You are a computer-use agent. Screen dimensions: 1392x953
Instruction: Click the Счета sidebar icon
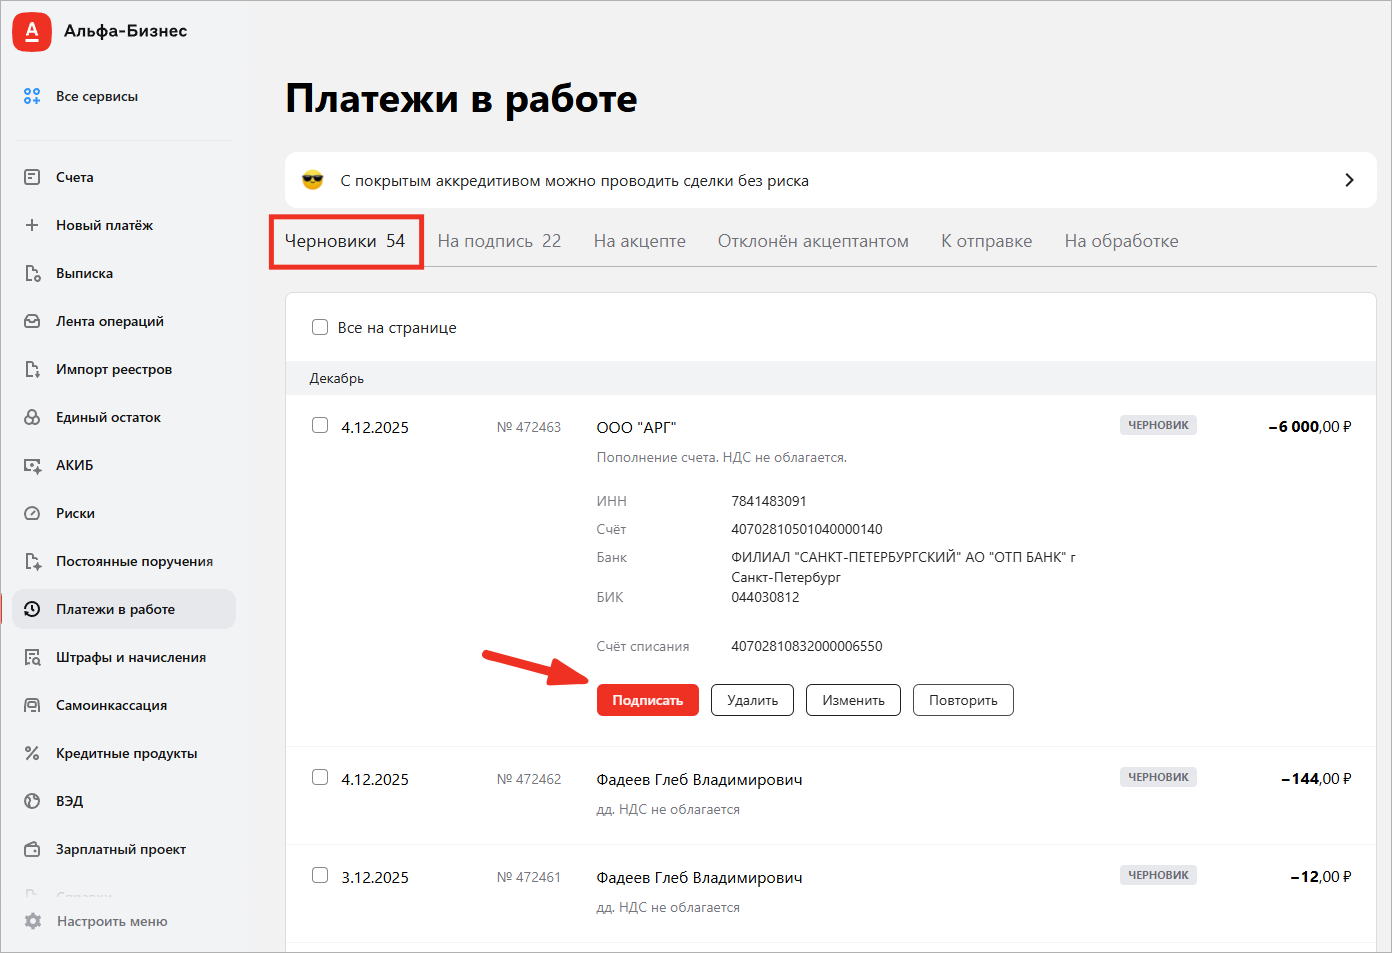32,177
